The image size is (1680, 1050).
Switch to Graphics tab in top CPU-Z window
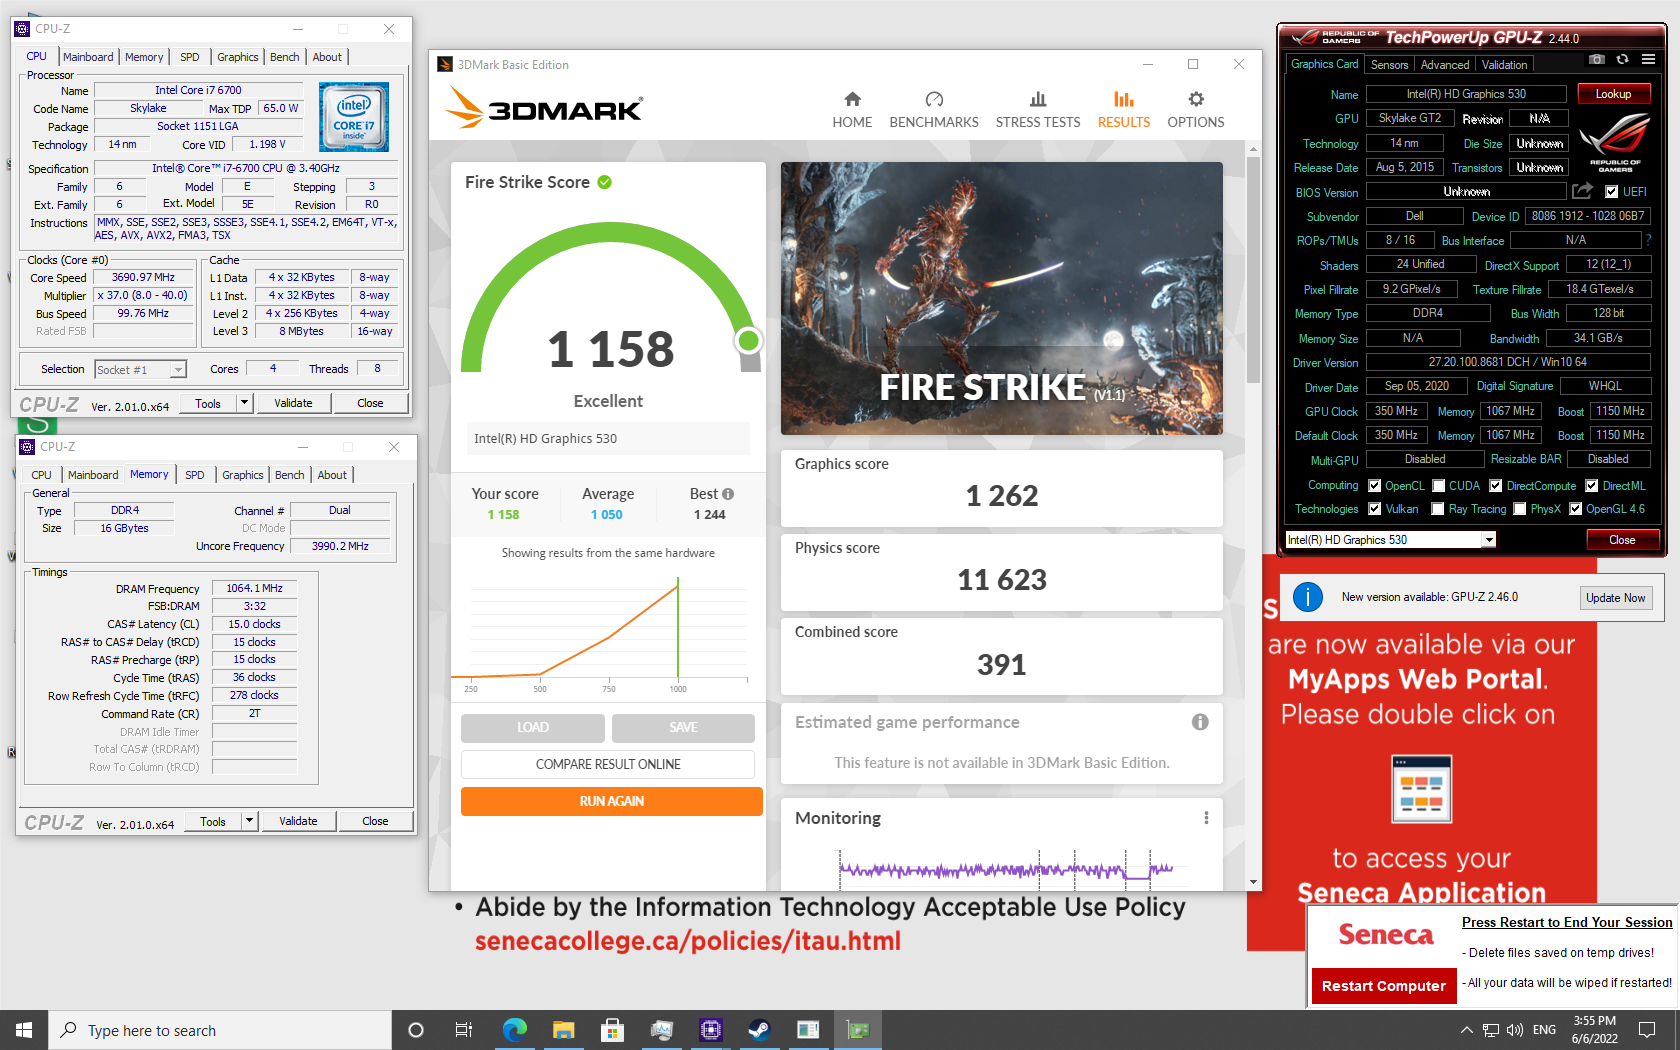[x=238, y=57]
